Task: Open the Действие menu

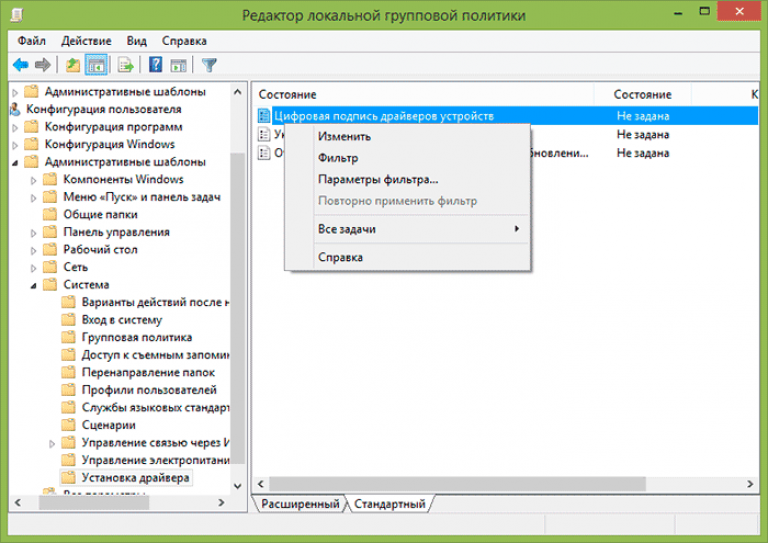Action: [86, 41]
